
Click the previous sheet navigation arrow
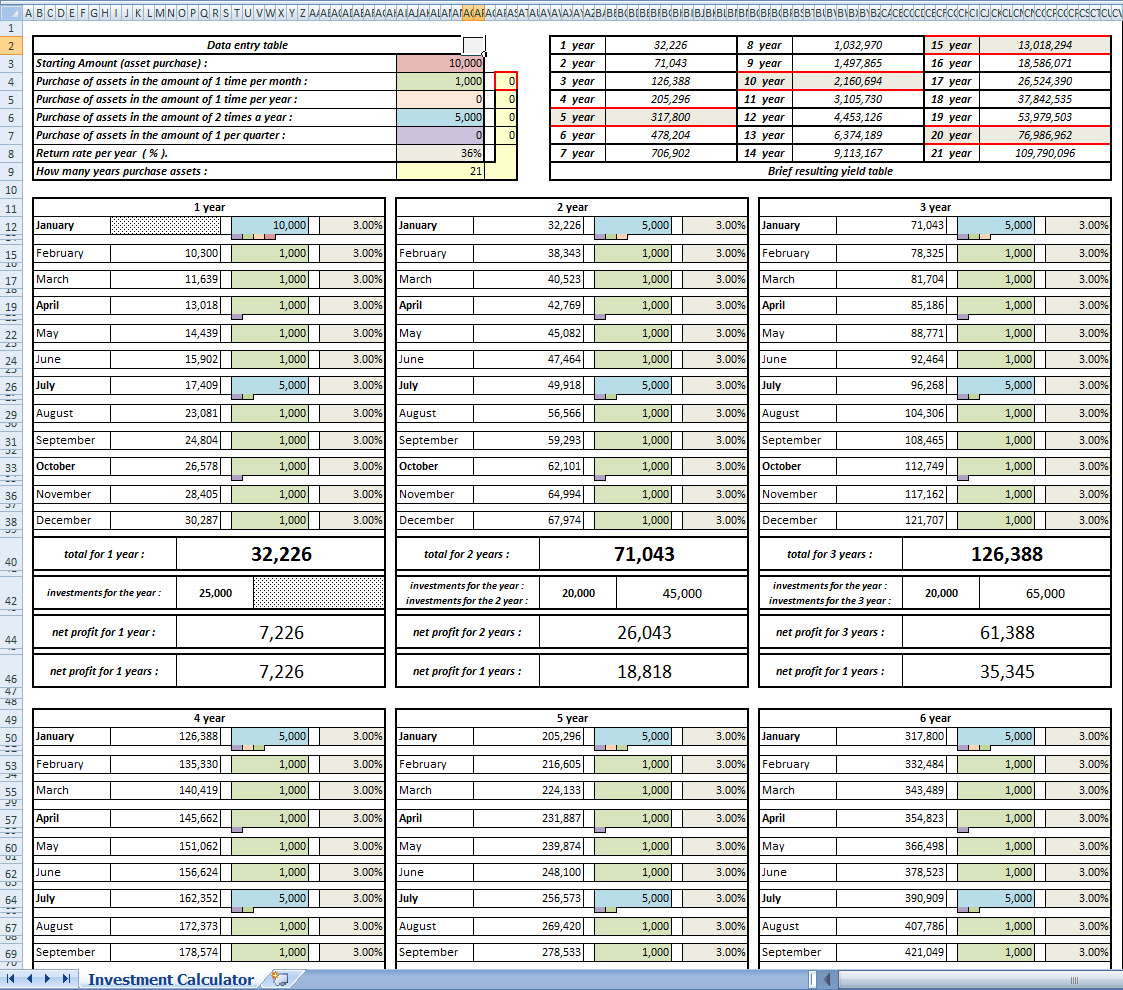[x=30, y=979]
